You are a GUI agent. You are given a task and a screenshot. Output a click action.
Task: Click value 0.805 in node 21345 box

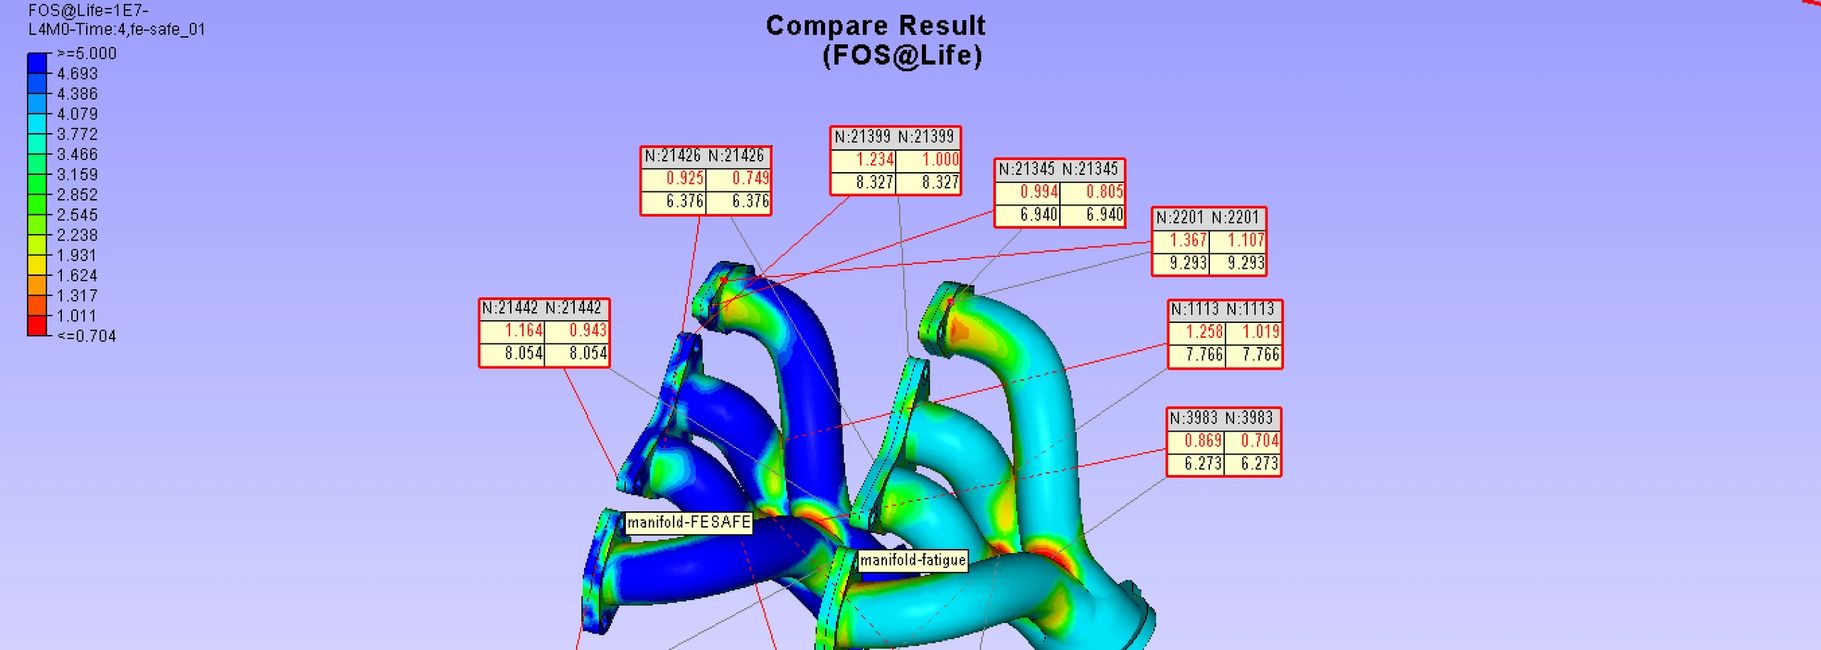point(1104,191)
